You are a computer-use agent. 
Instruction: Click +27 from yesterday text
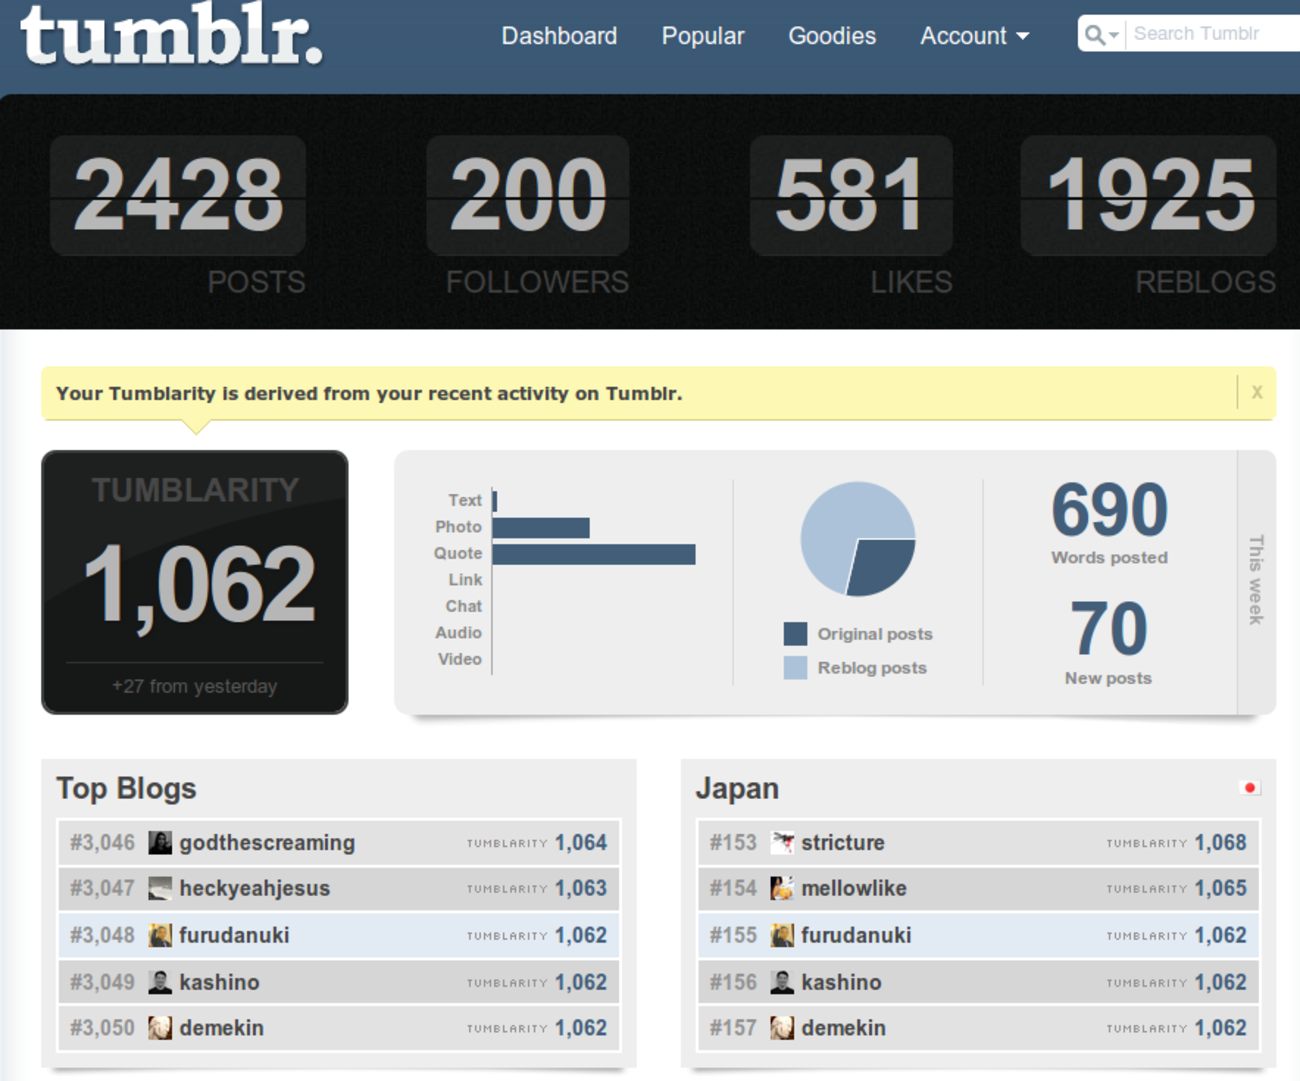[195, 687]
